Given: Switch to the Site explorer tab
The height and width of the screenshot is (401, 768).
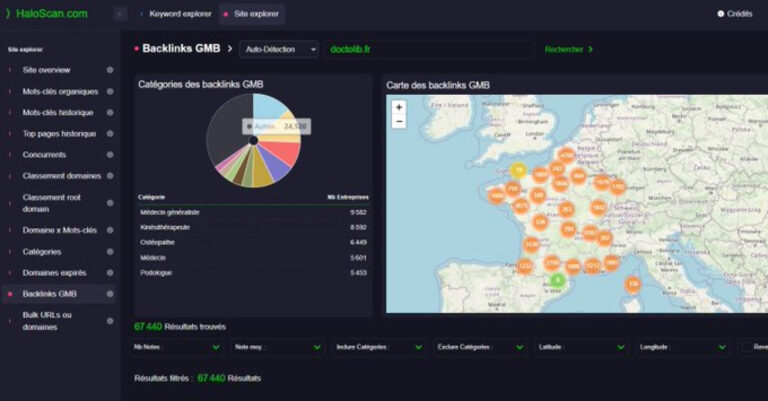Looking at the screenshot, I should [x=252, y=14].
